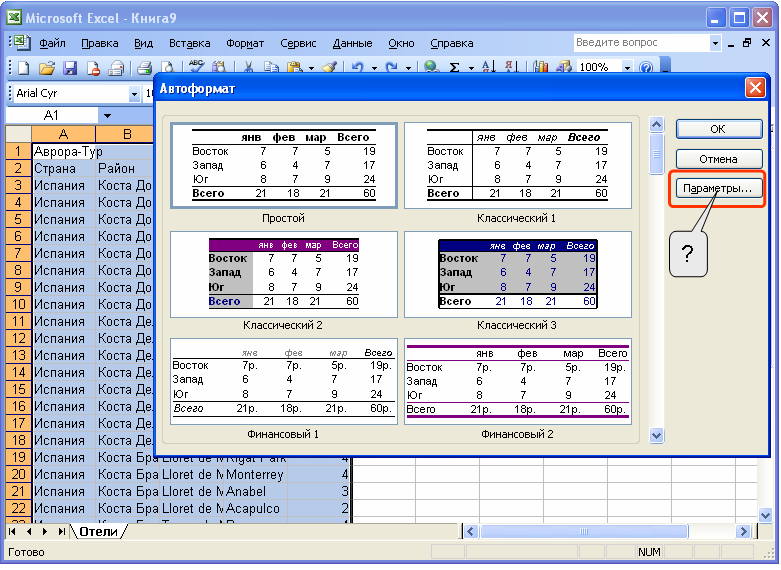Open the Окно menu
Image resolution: width=781 pixels, height=570 pixels.
[x=401, y=43]
